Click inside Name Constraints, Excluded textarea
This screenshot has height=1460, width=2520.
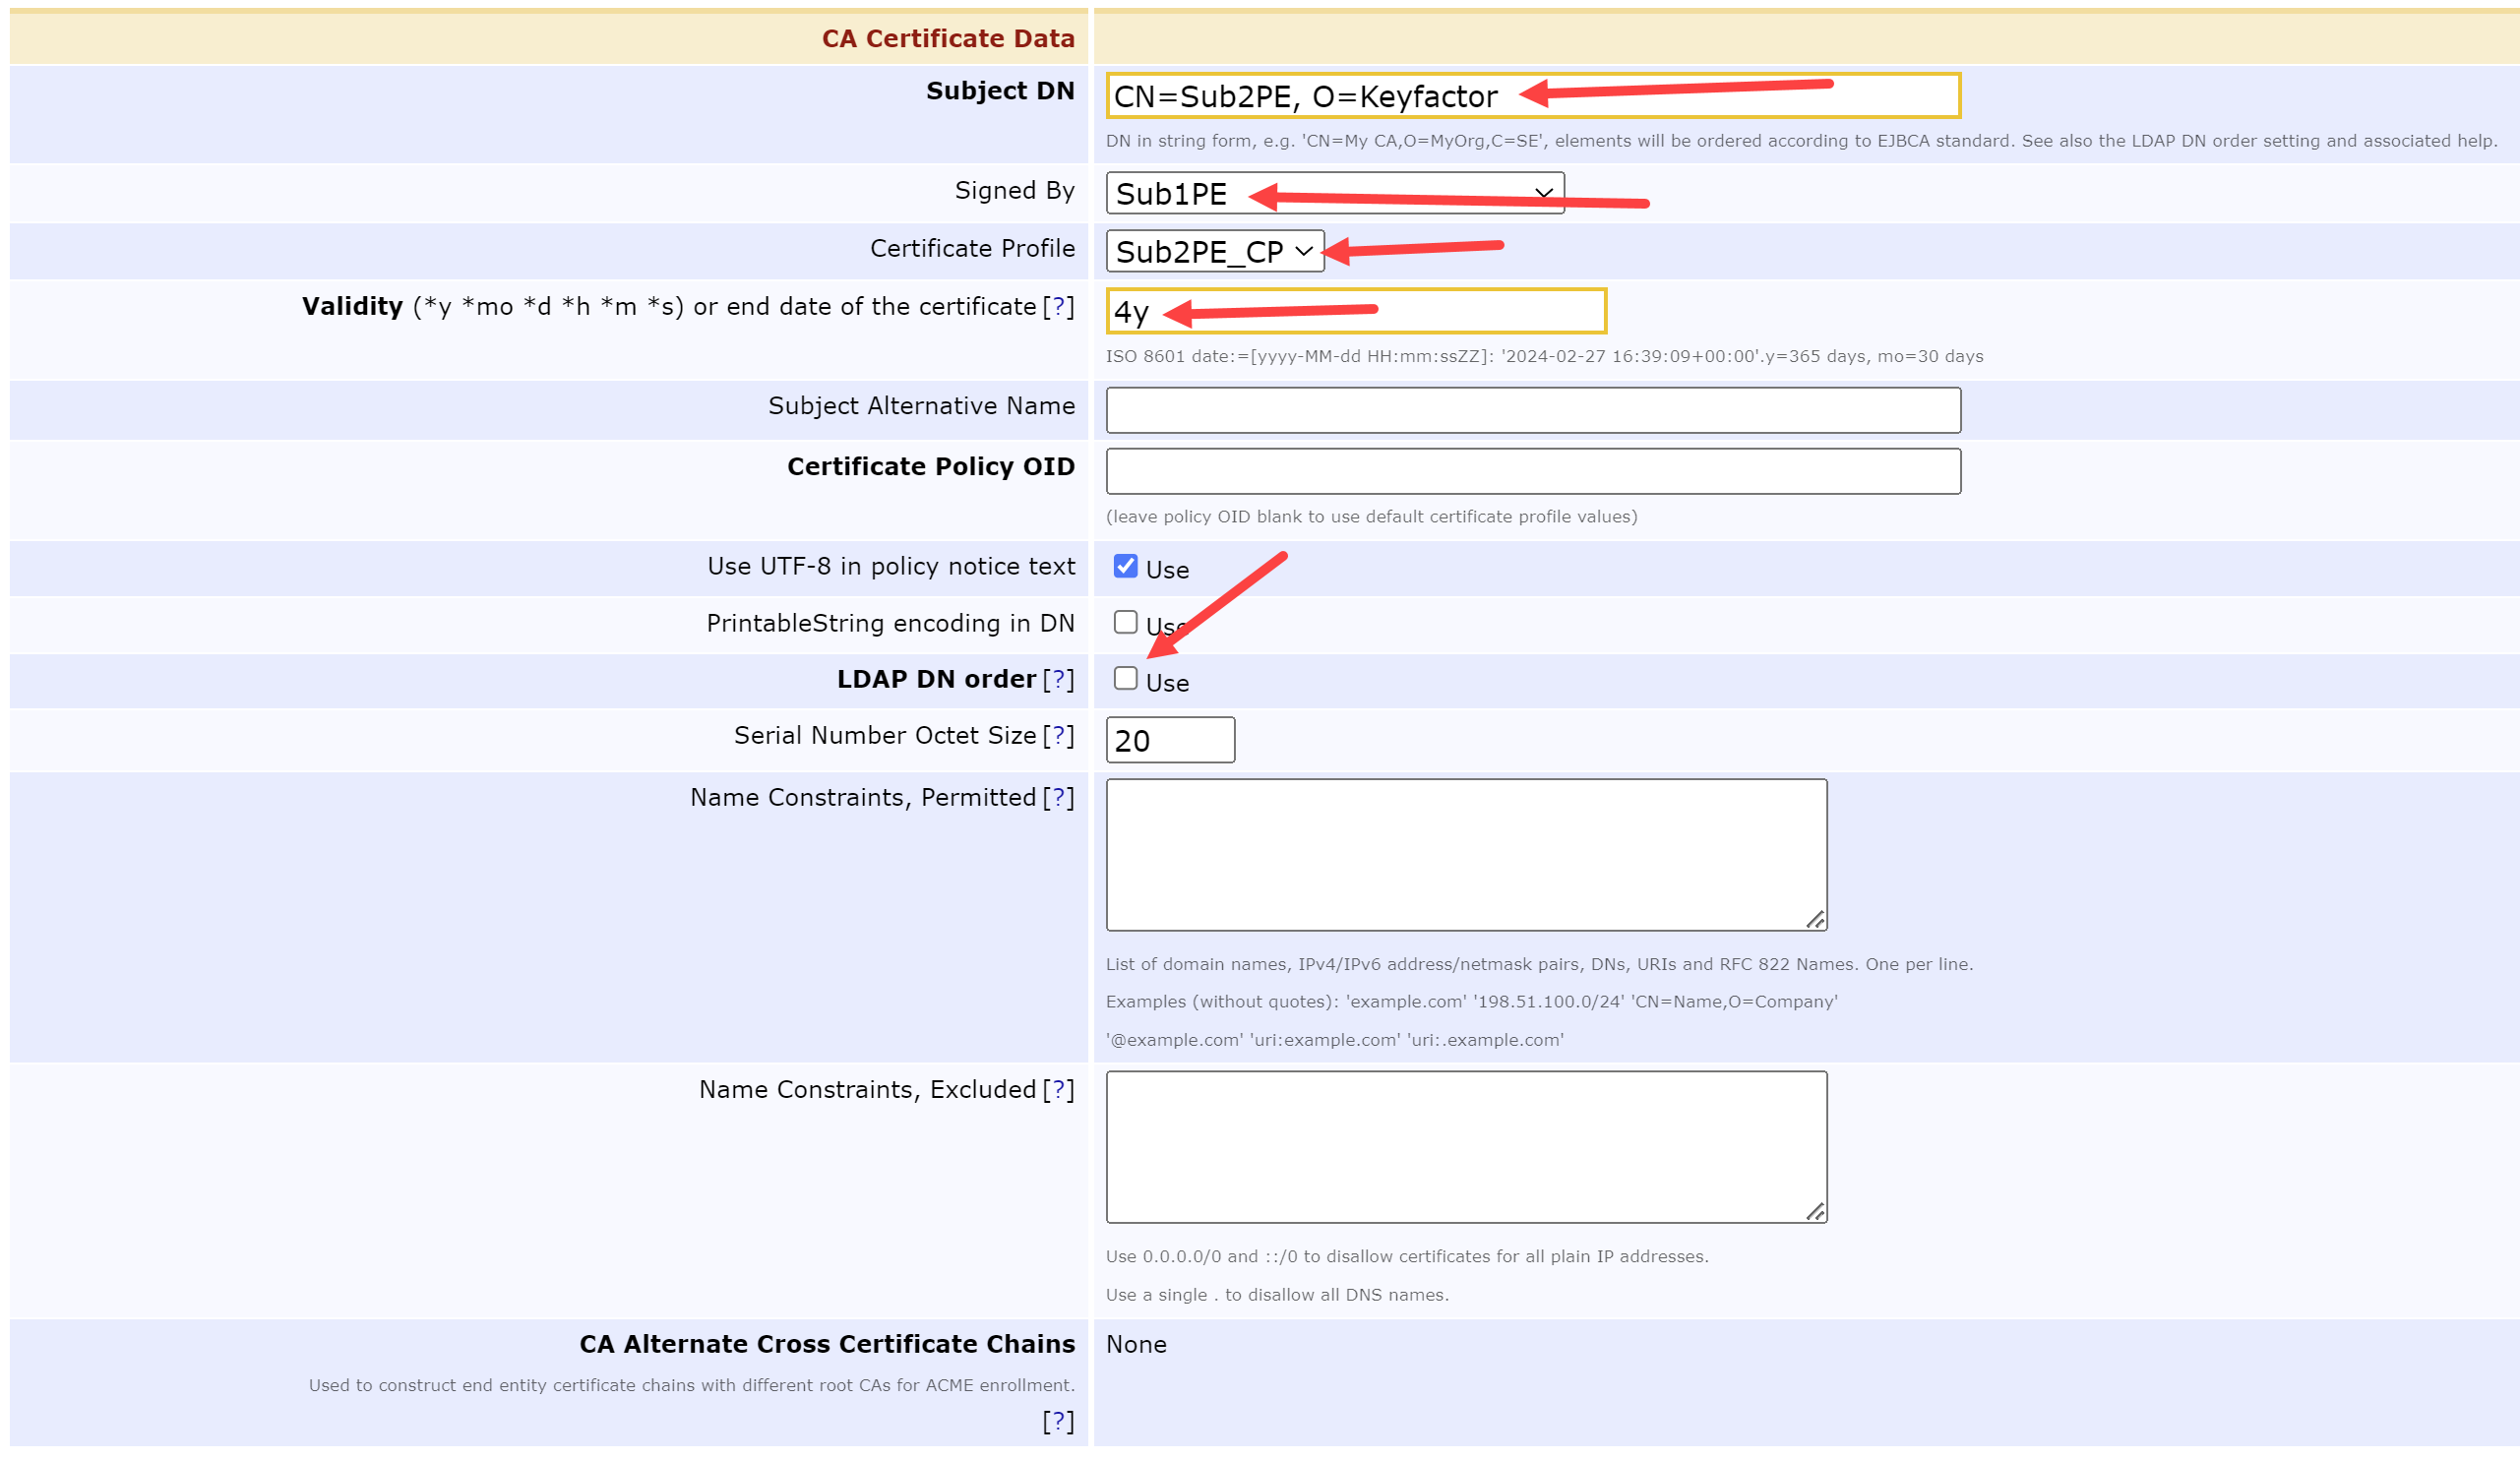1466,1148
